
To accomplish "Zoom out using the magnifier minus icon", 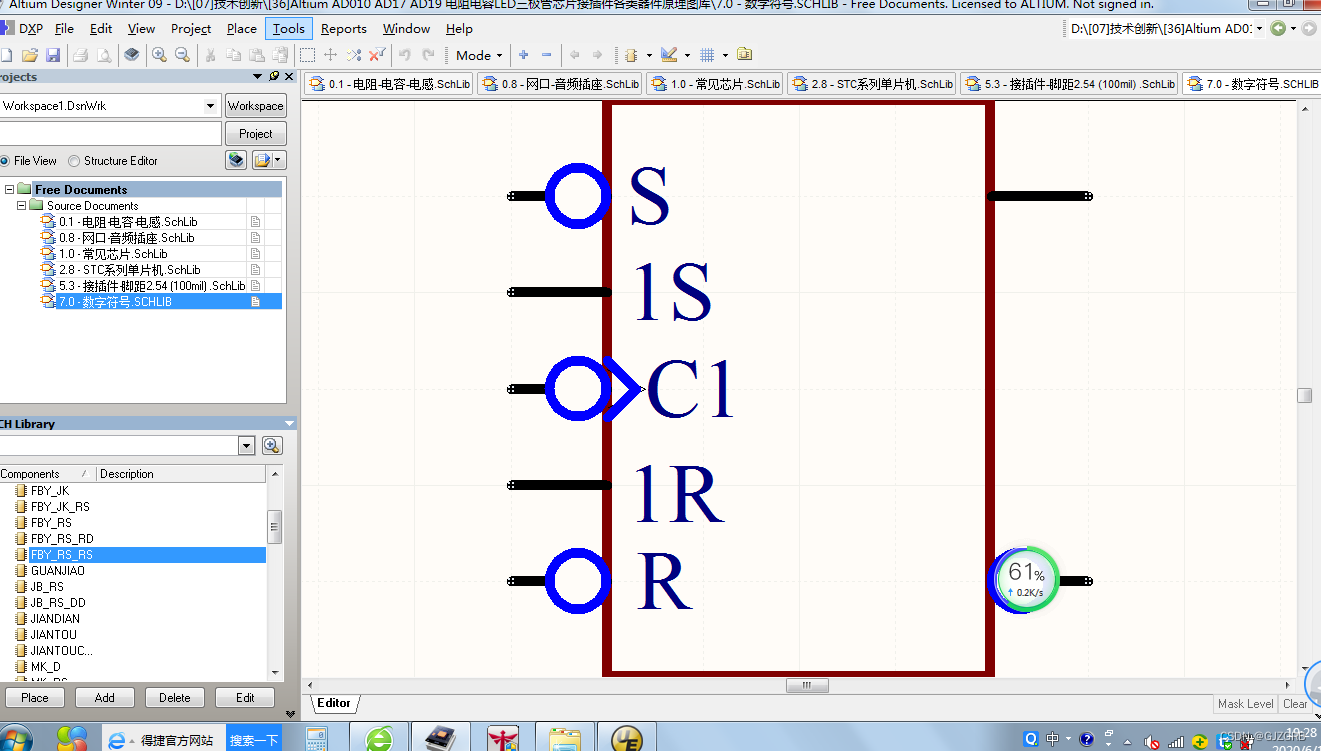I will (x=182, y=55).
